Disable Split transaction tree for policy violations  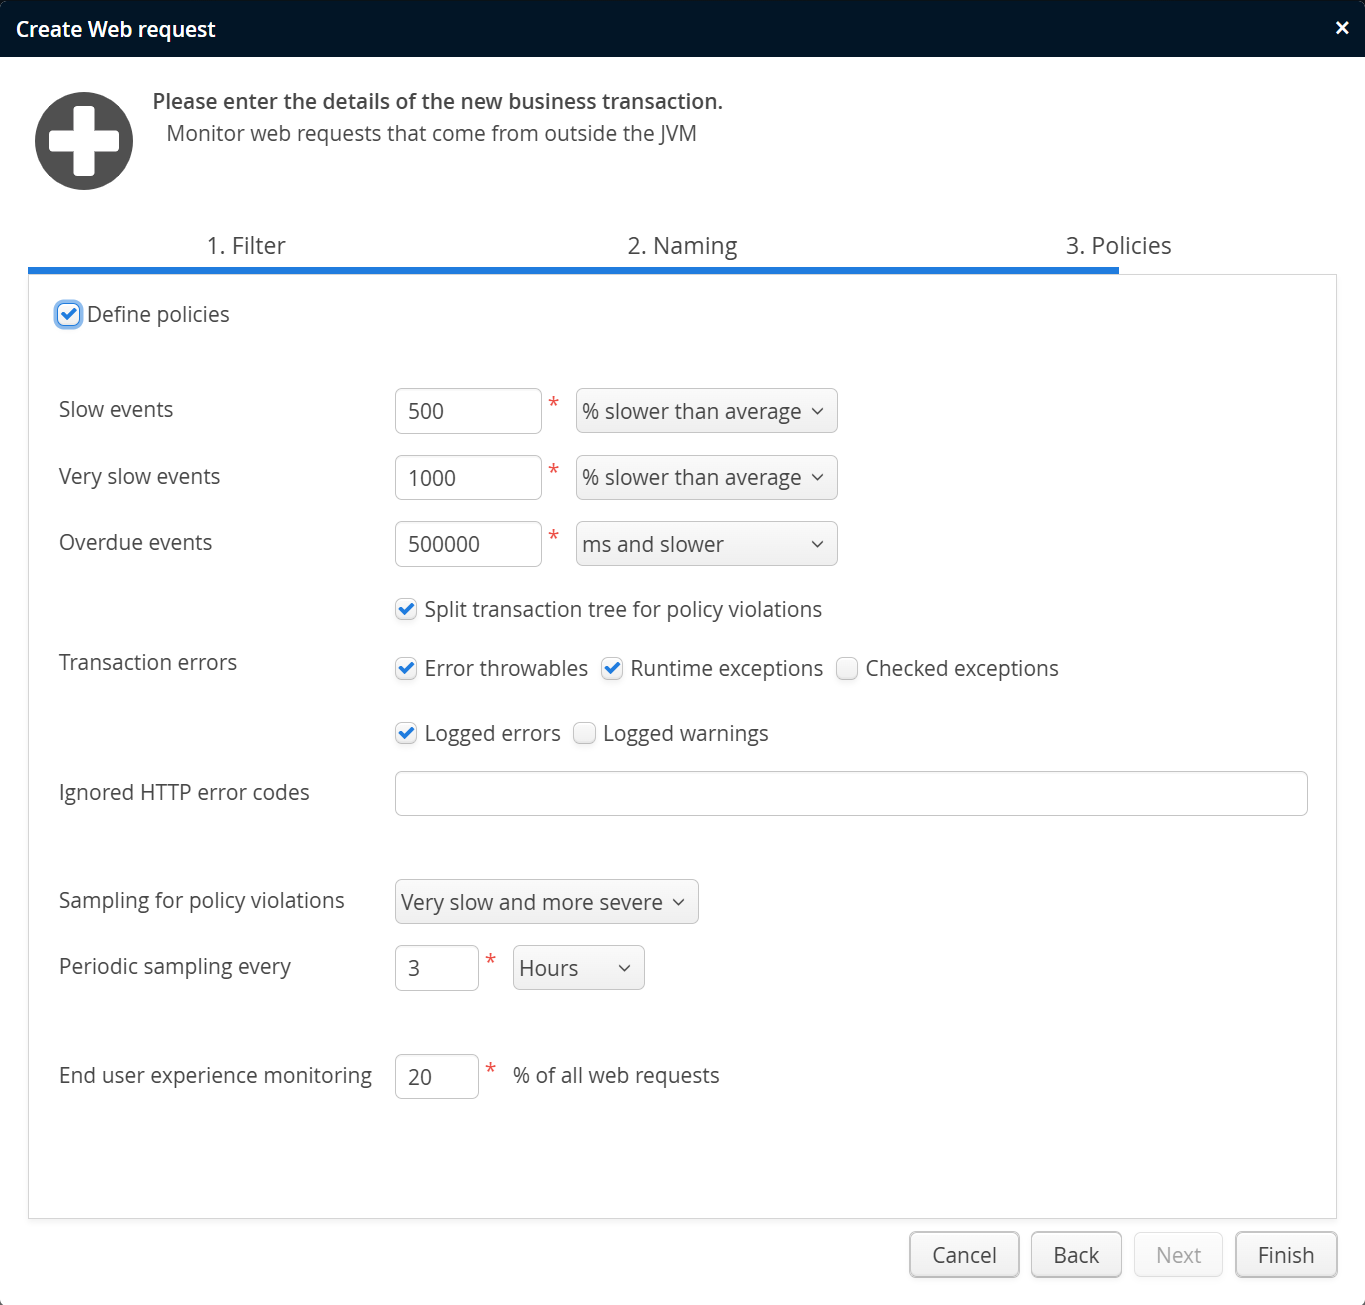406,610
